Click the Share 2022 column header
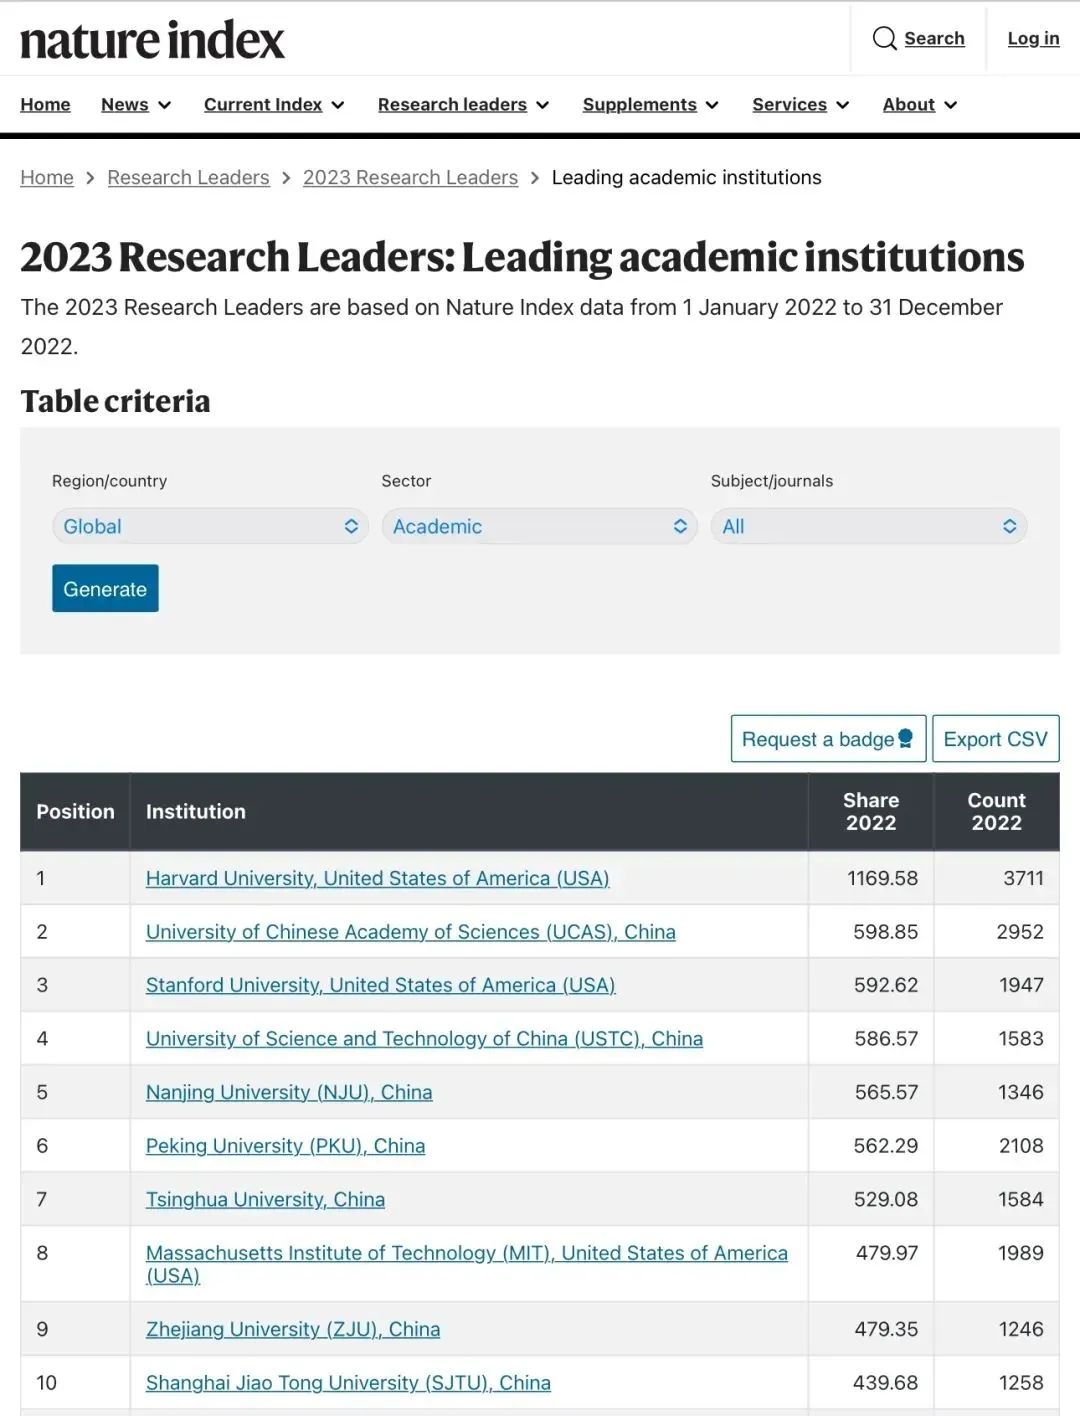 pyautogui.click(x=871, y=811)
